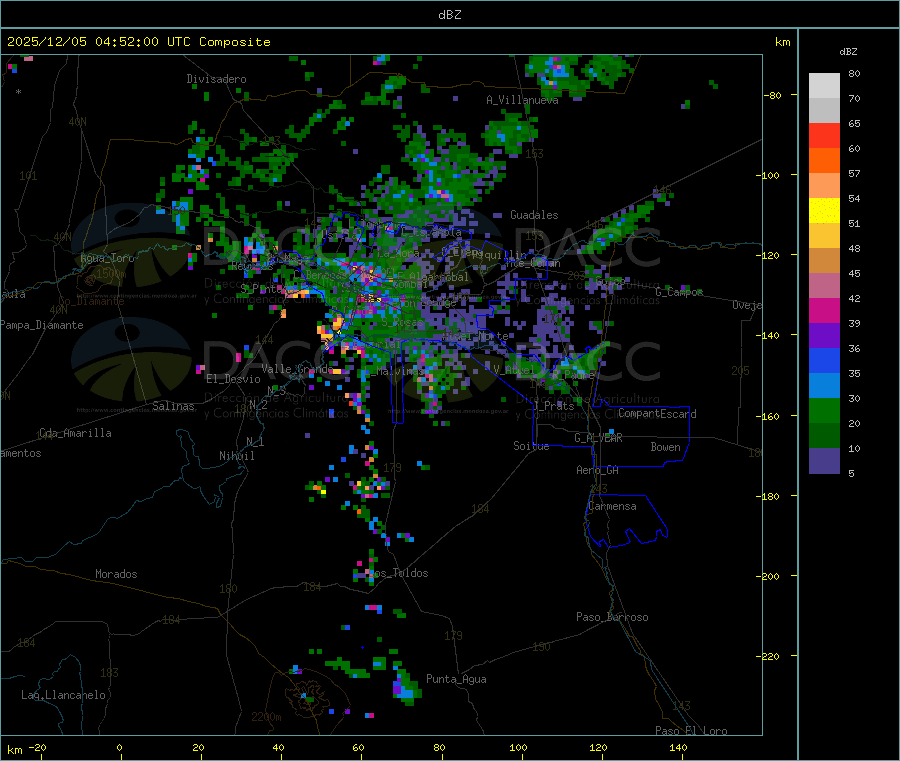
Task: Click the G_ALVEAR place label
Action: pyautogui.click(x=598, y=438)
